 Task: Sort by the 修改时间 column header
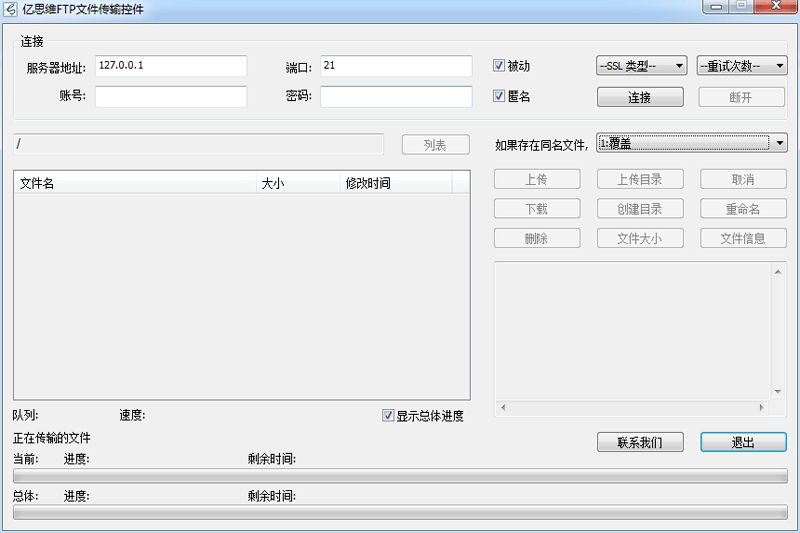click(x=396, y=183)
